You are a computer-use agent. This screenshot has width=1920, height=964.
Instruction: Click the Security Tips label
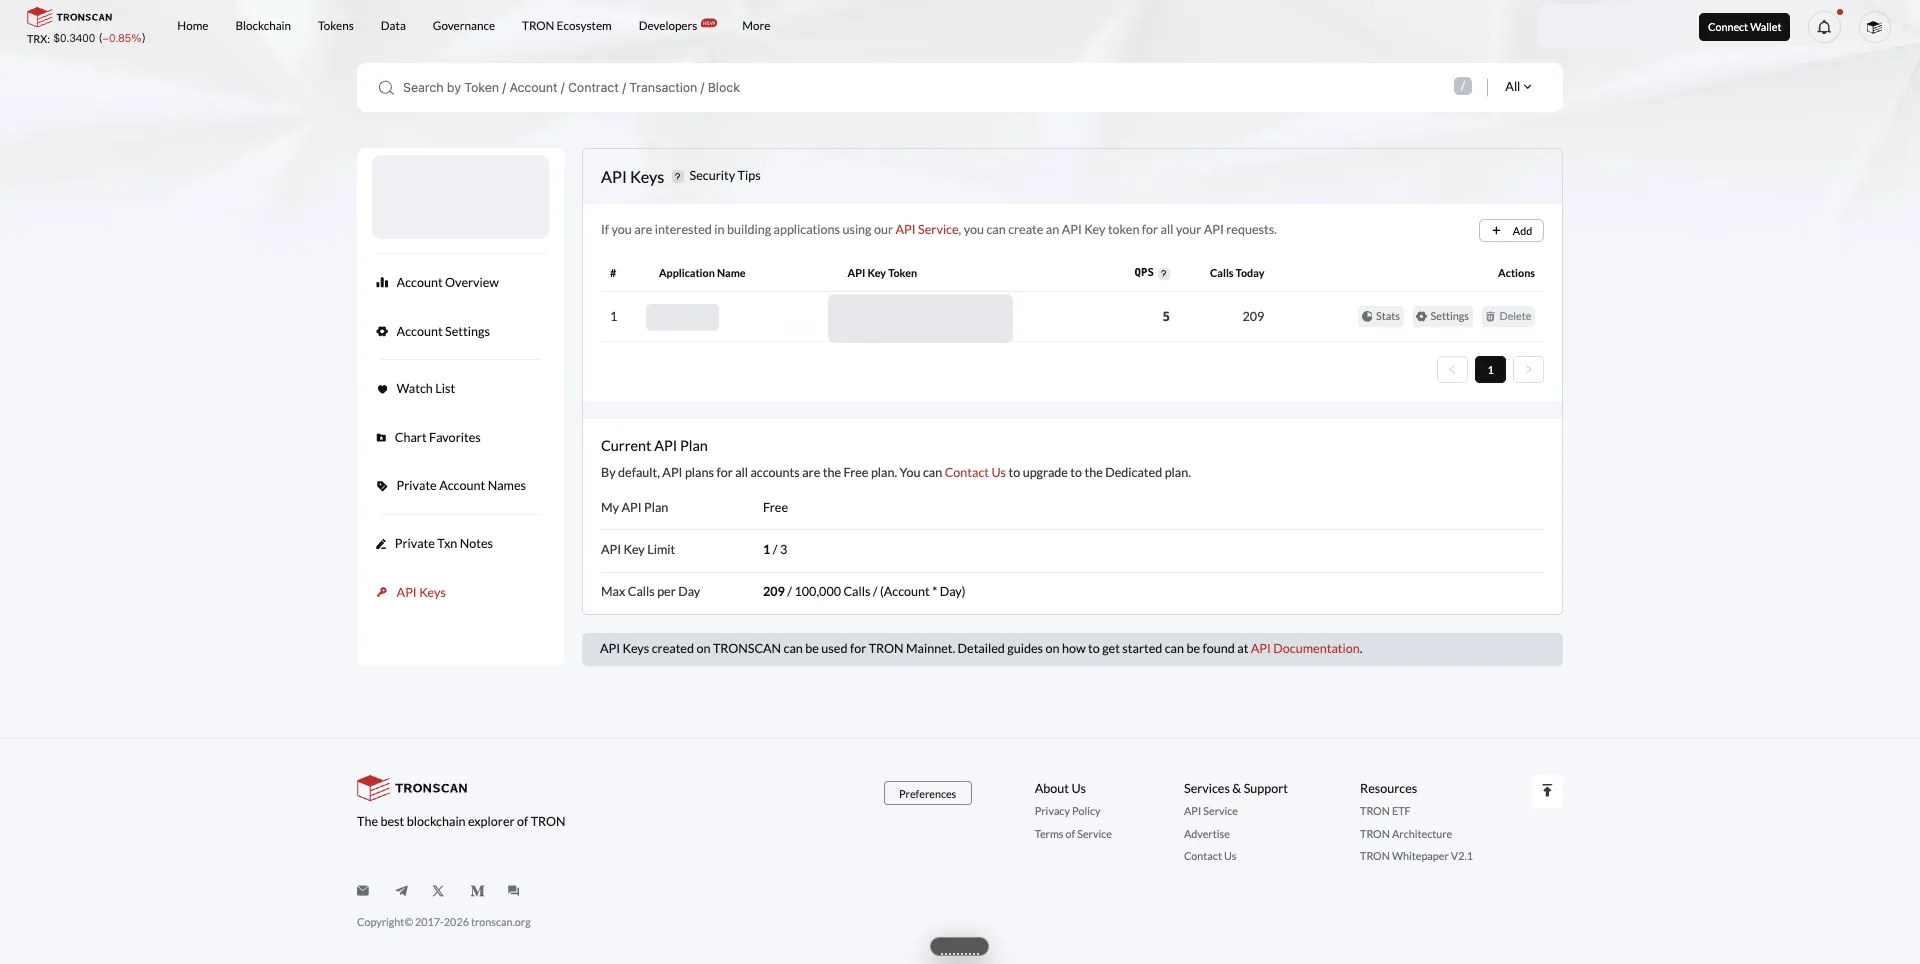[725, 176]
